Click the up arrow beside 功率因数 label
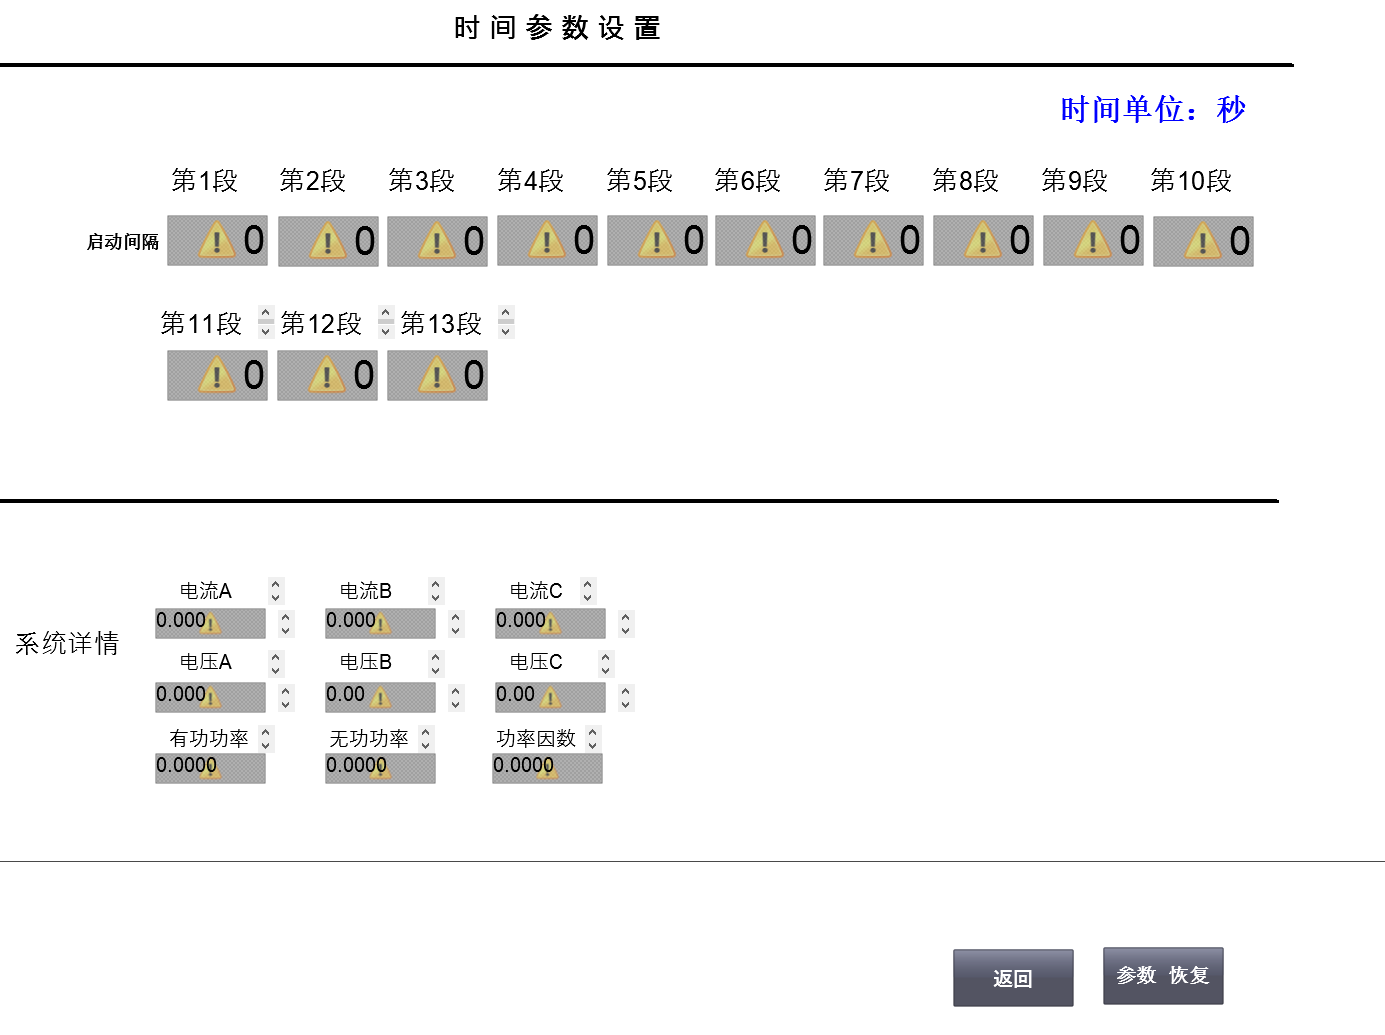This screenshot has height=1035, width=1385. (x=594, y=732)
